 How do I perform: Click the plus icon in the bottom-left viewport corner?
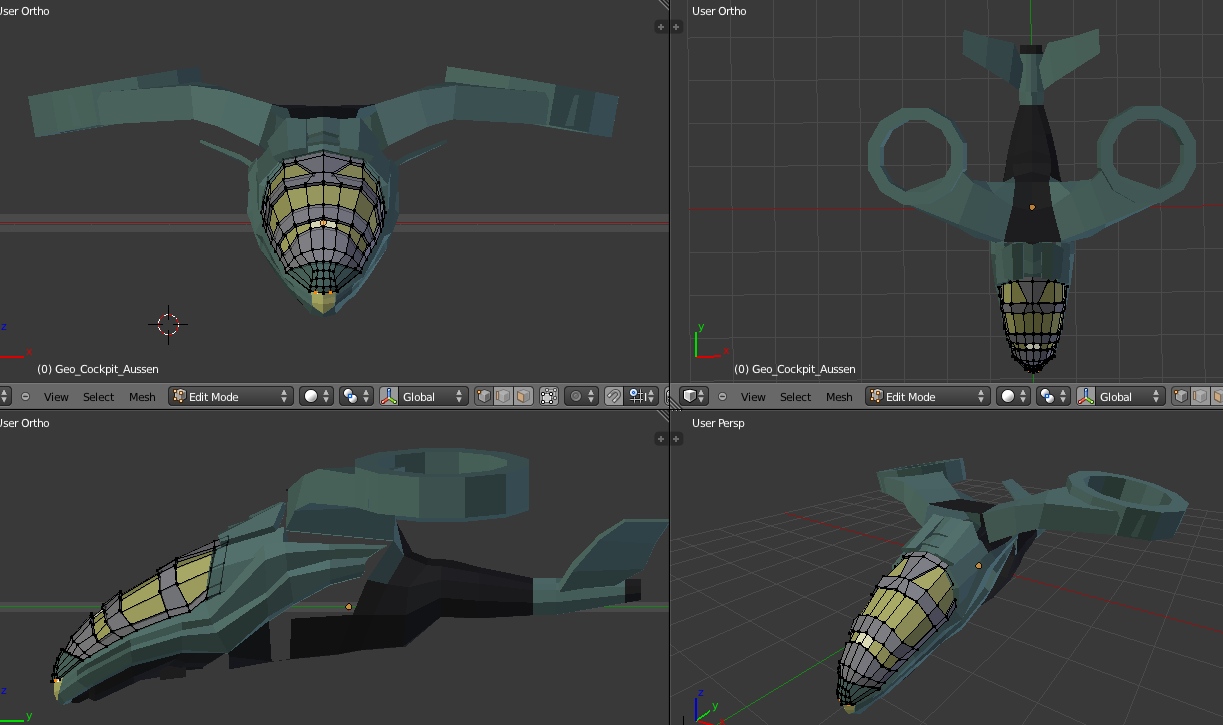(661, 439)
